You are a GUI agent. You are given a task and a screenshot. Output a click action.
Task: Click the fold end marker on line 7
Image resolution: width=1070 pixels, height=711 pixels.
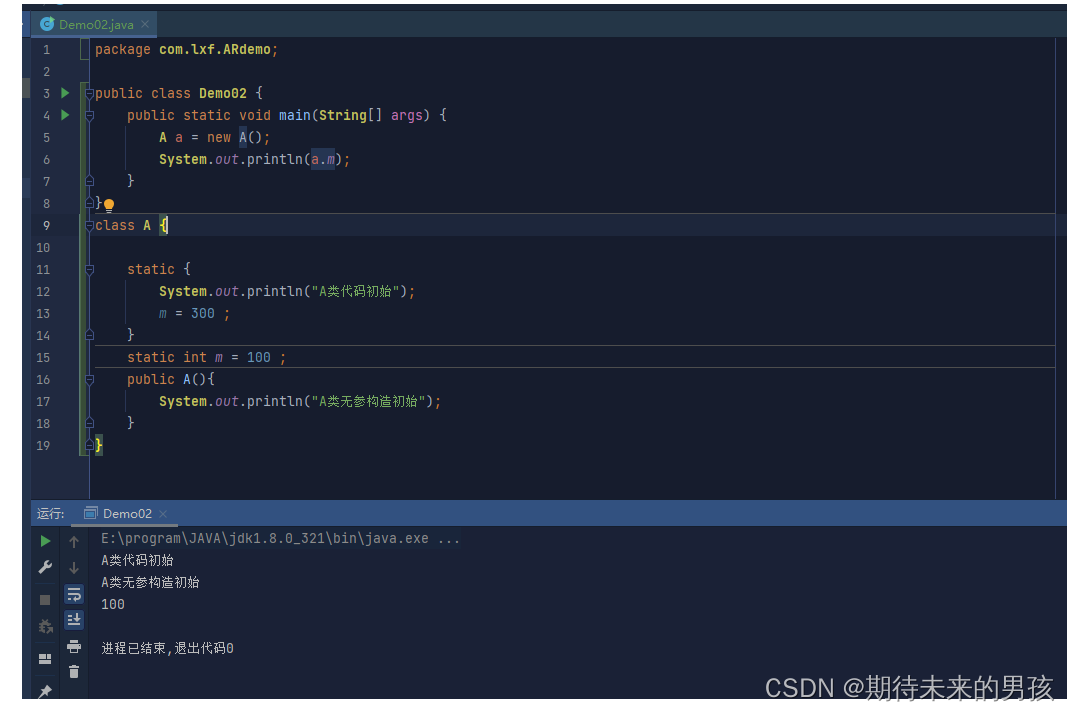[89, 181]
